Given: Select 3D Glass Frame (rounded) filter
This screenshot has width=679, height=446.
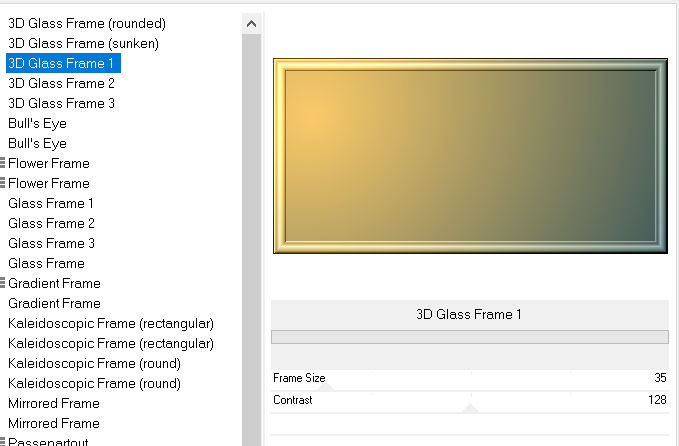Looking at the screenshot, I should pos(87,23).
